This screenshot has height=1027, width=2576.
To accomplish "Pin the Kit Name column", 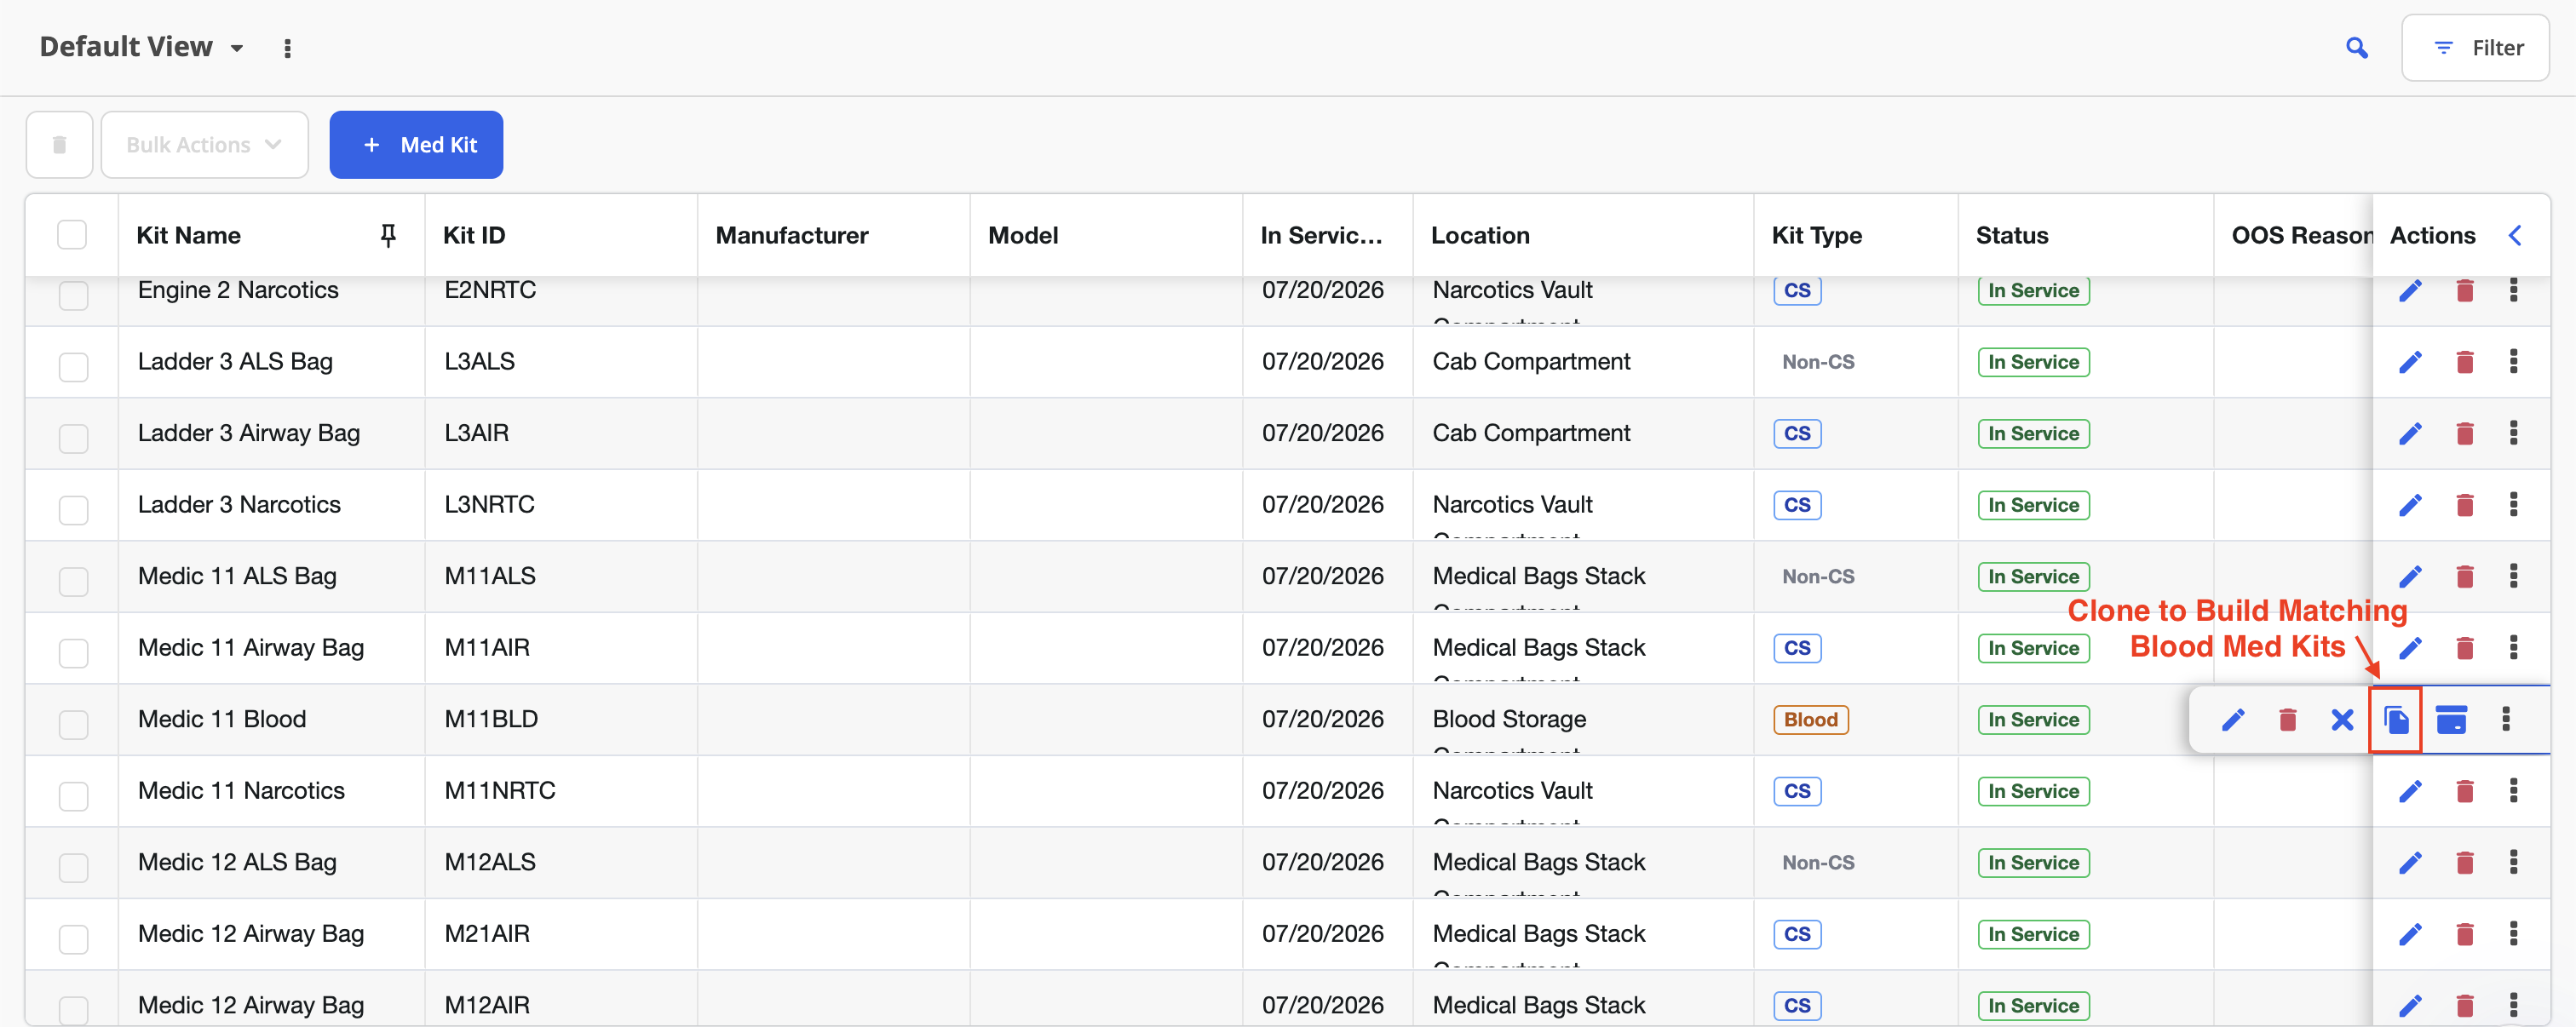I will [388, 235].
